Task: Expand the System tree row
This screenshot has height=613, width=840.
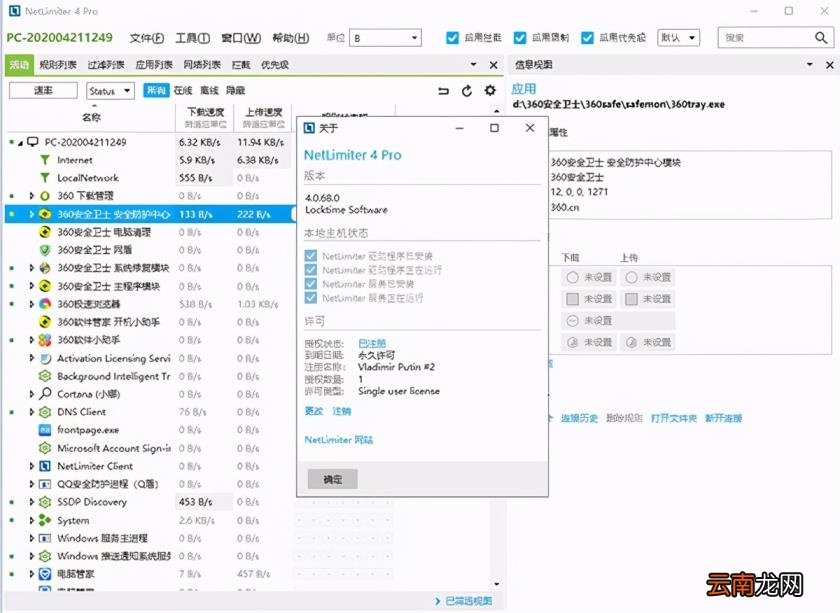Action: tap(32, 520)
